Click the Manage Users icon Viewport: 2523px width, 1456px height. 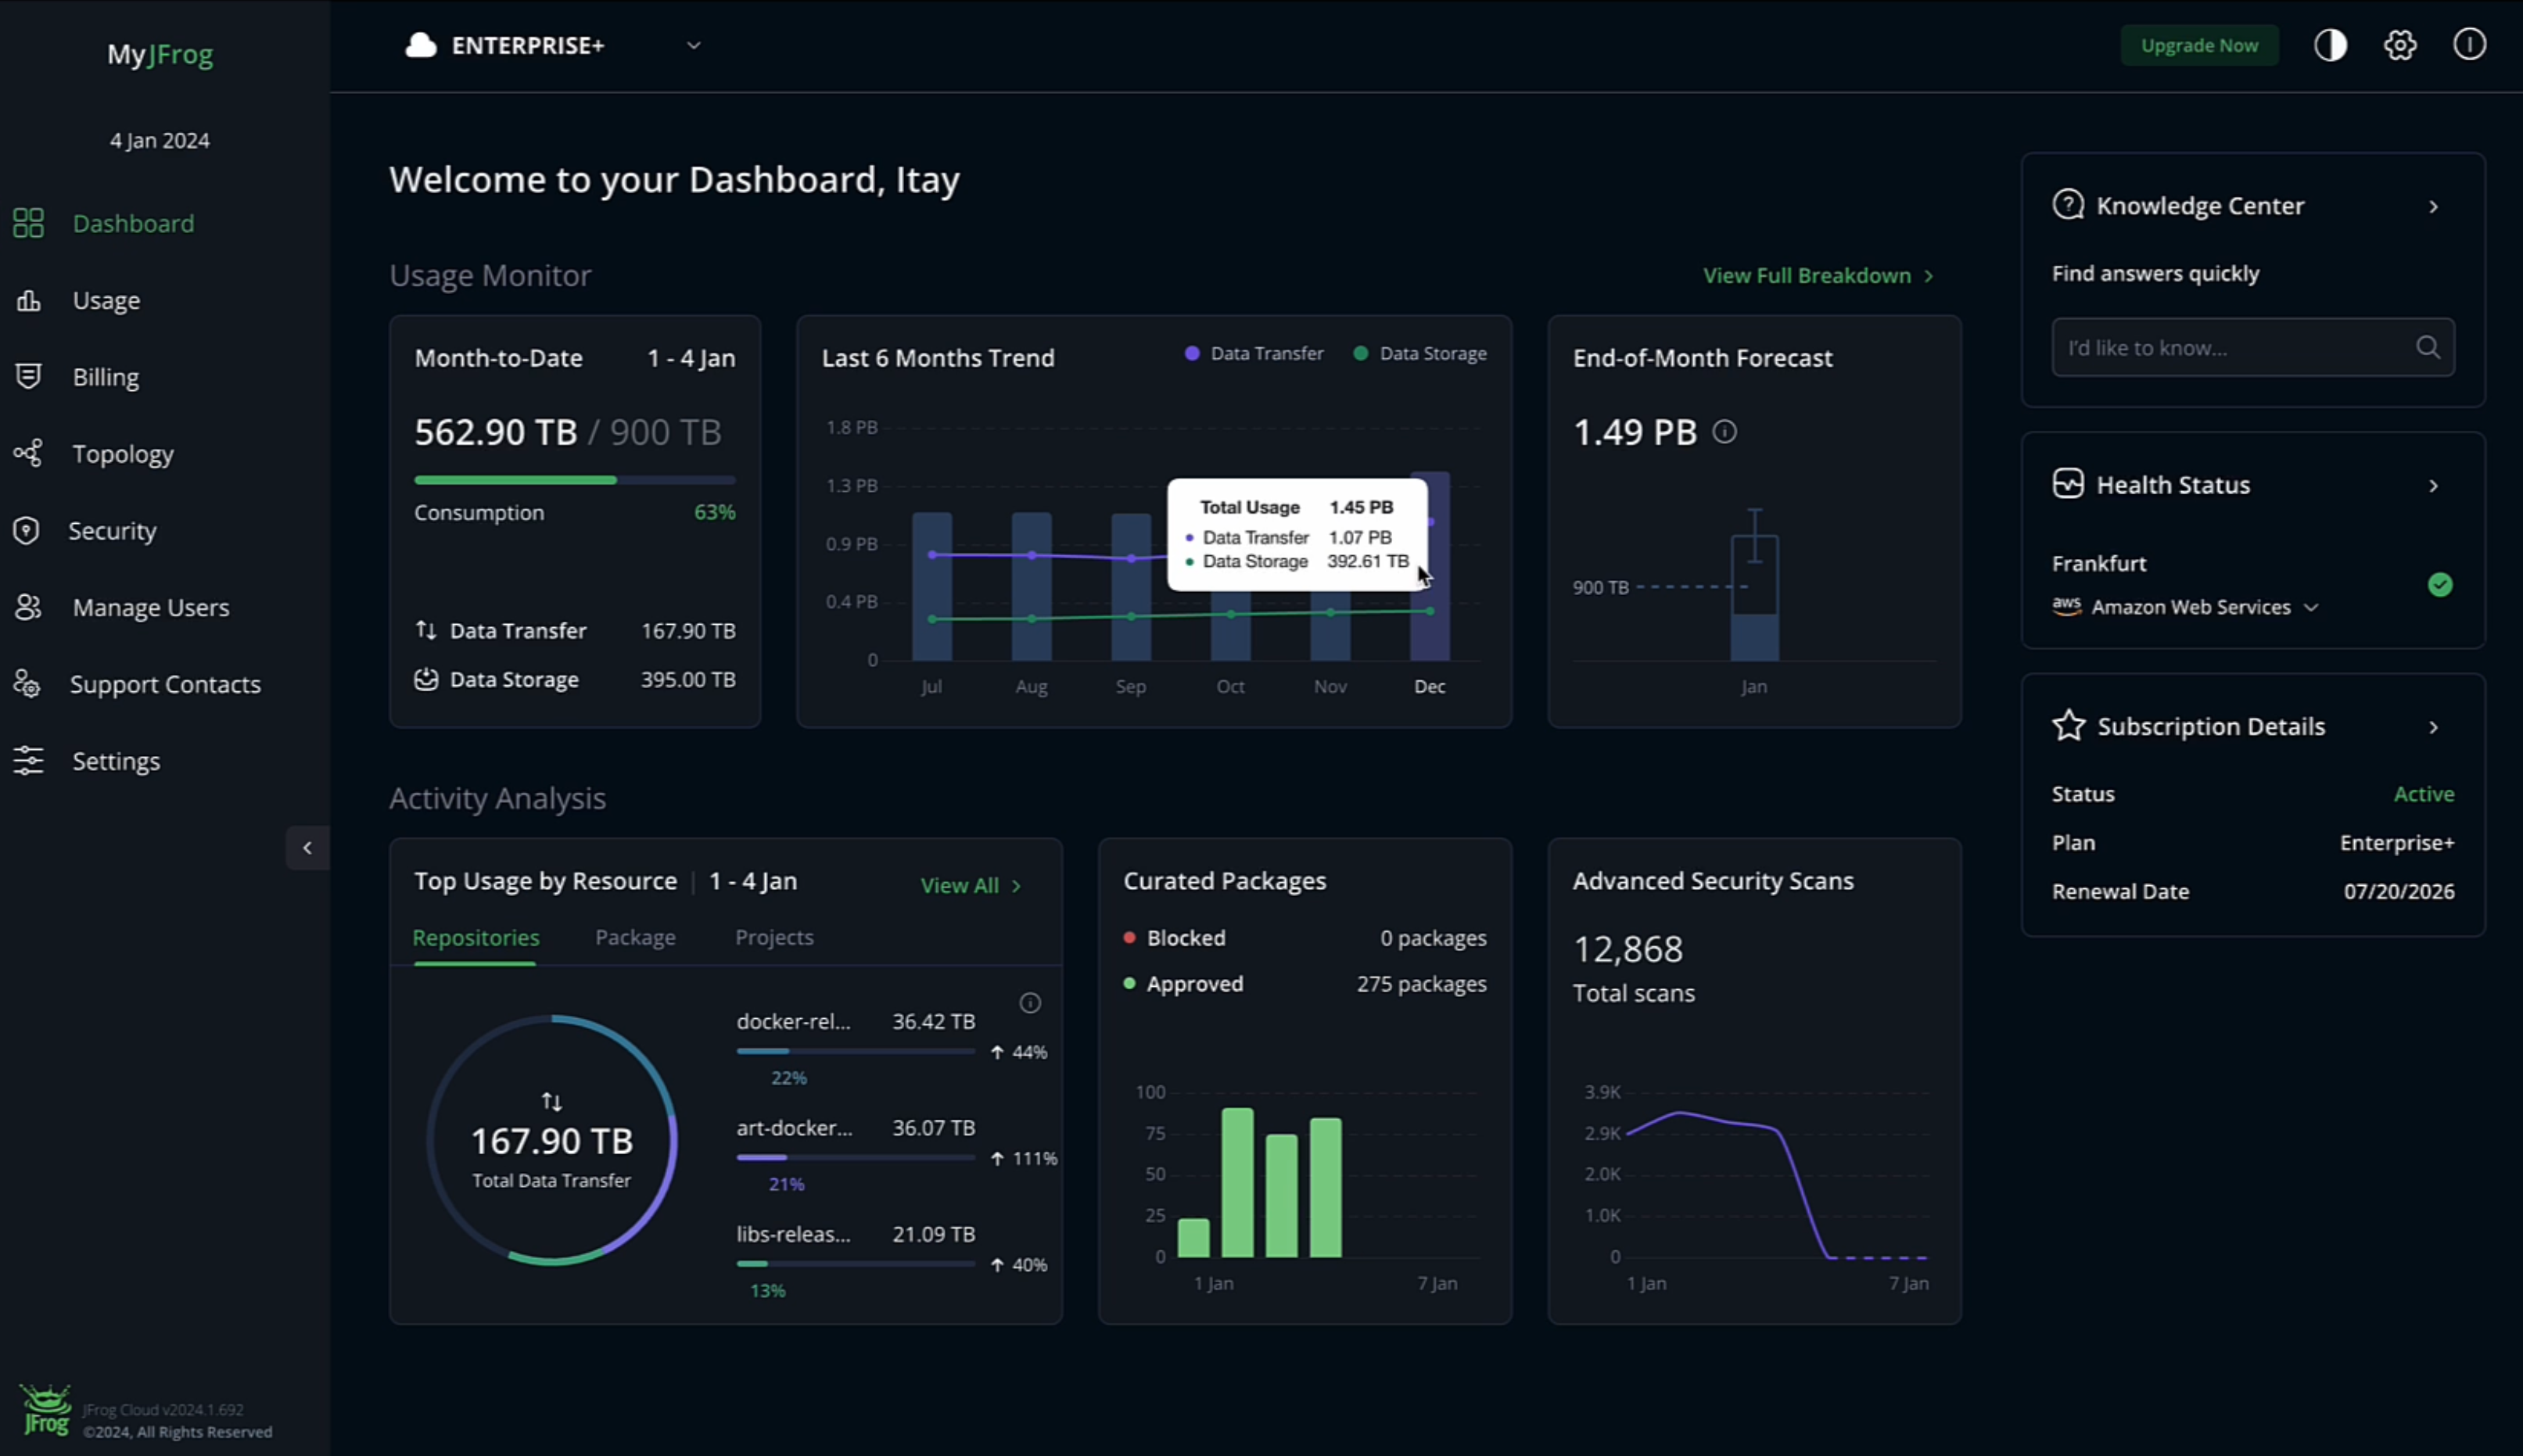pos(28,607)
